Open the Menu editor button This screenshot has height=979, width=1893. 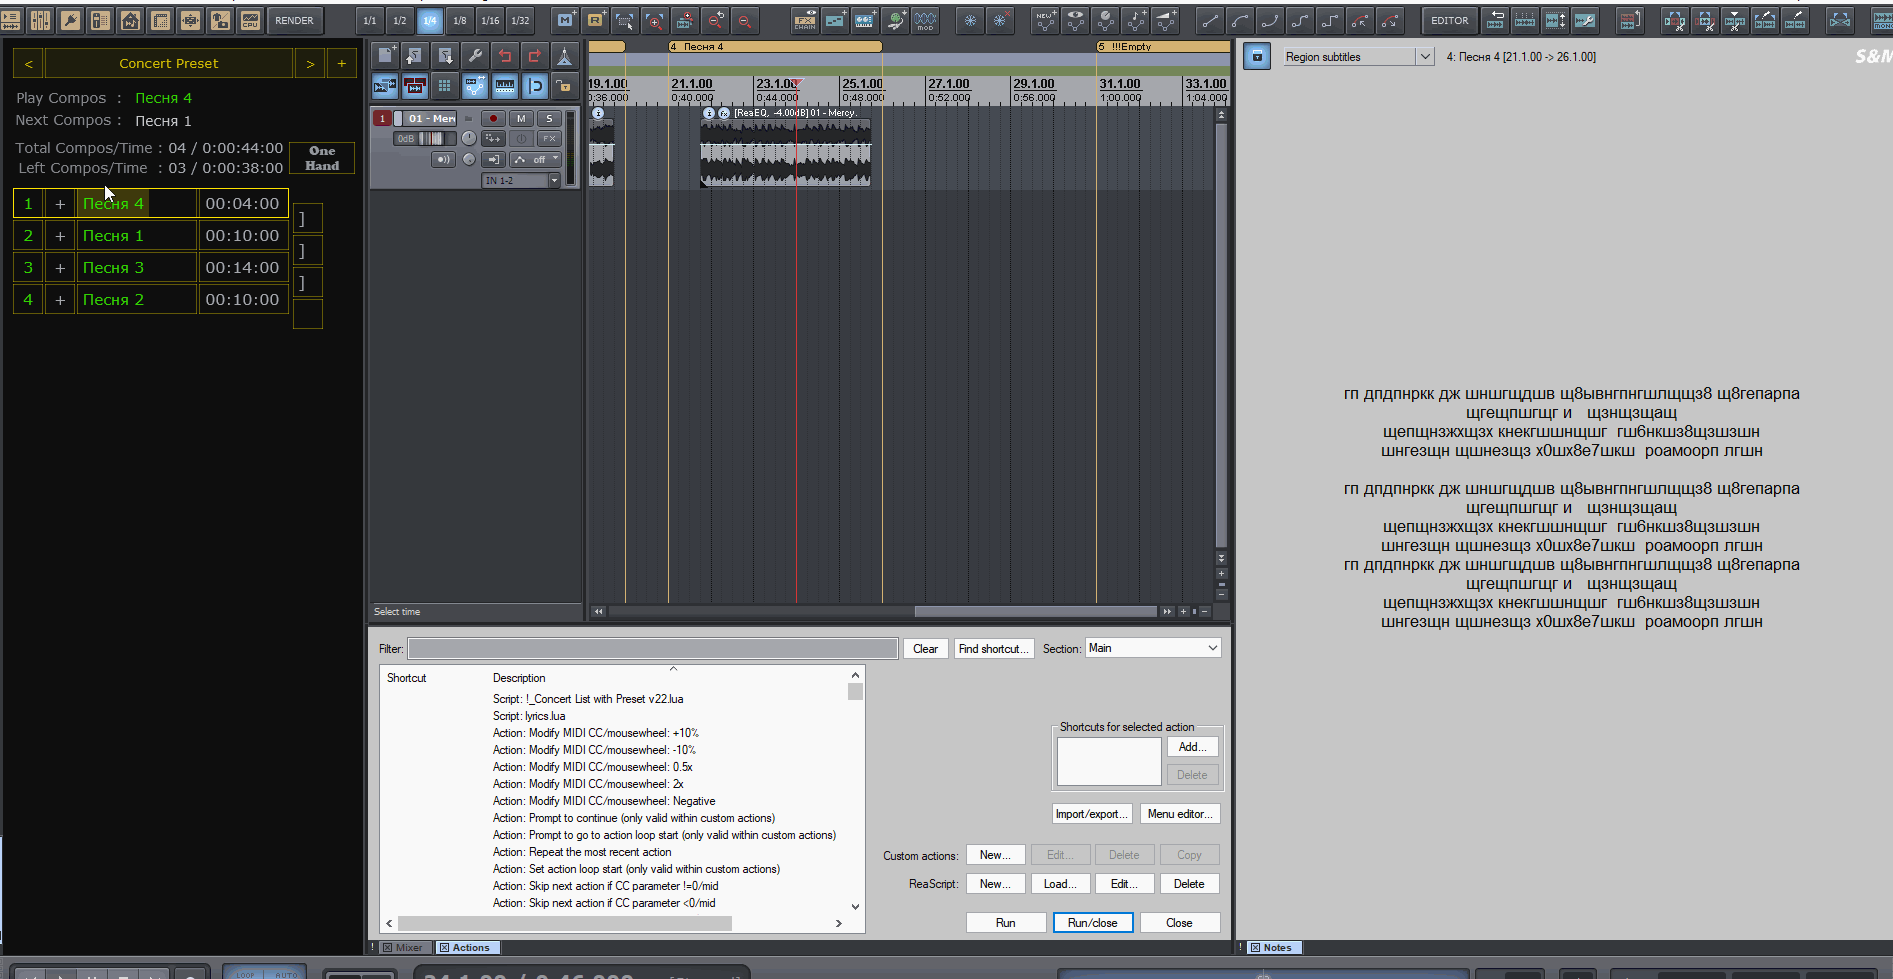pyautogui.click(x=1180, y=814)
